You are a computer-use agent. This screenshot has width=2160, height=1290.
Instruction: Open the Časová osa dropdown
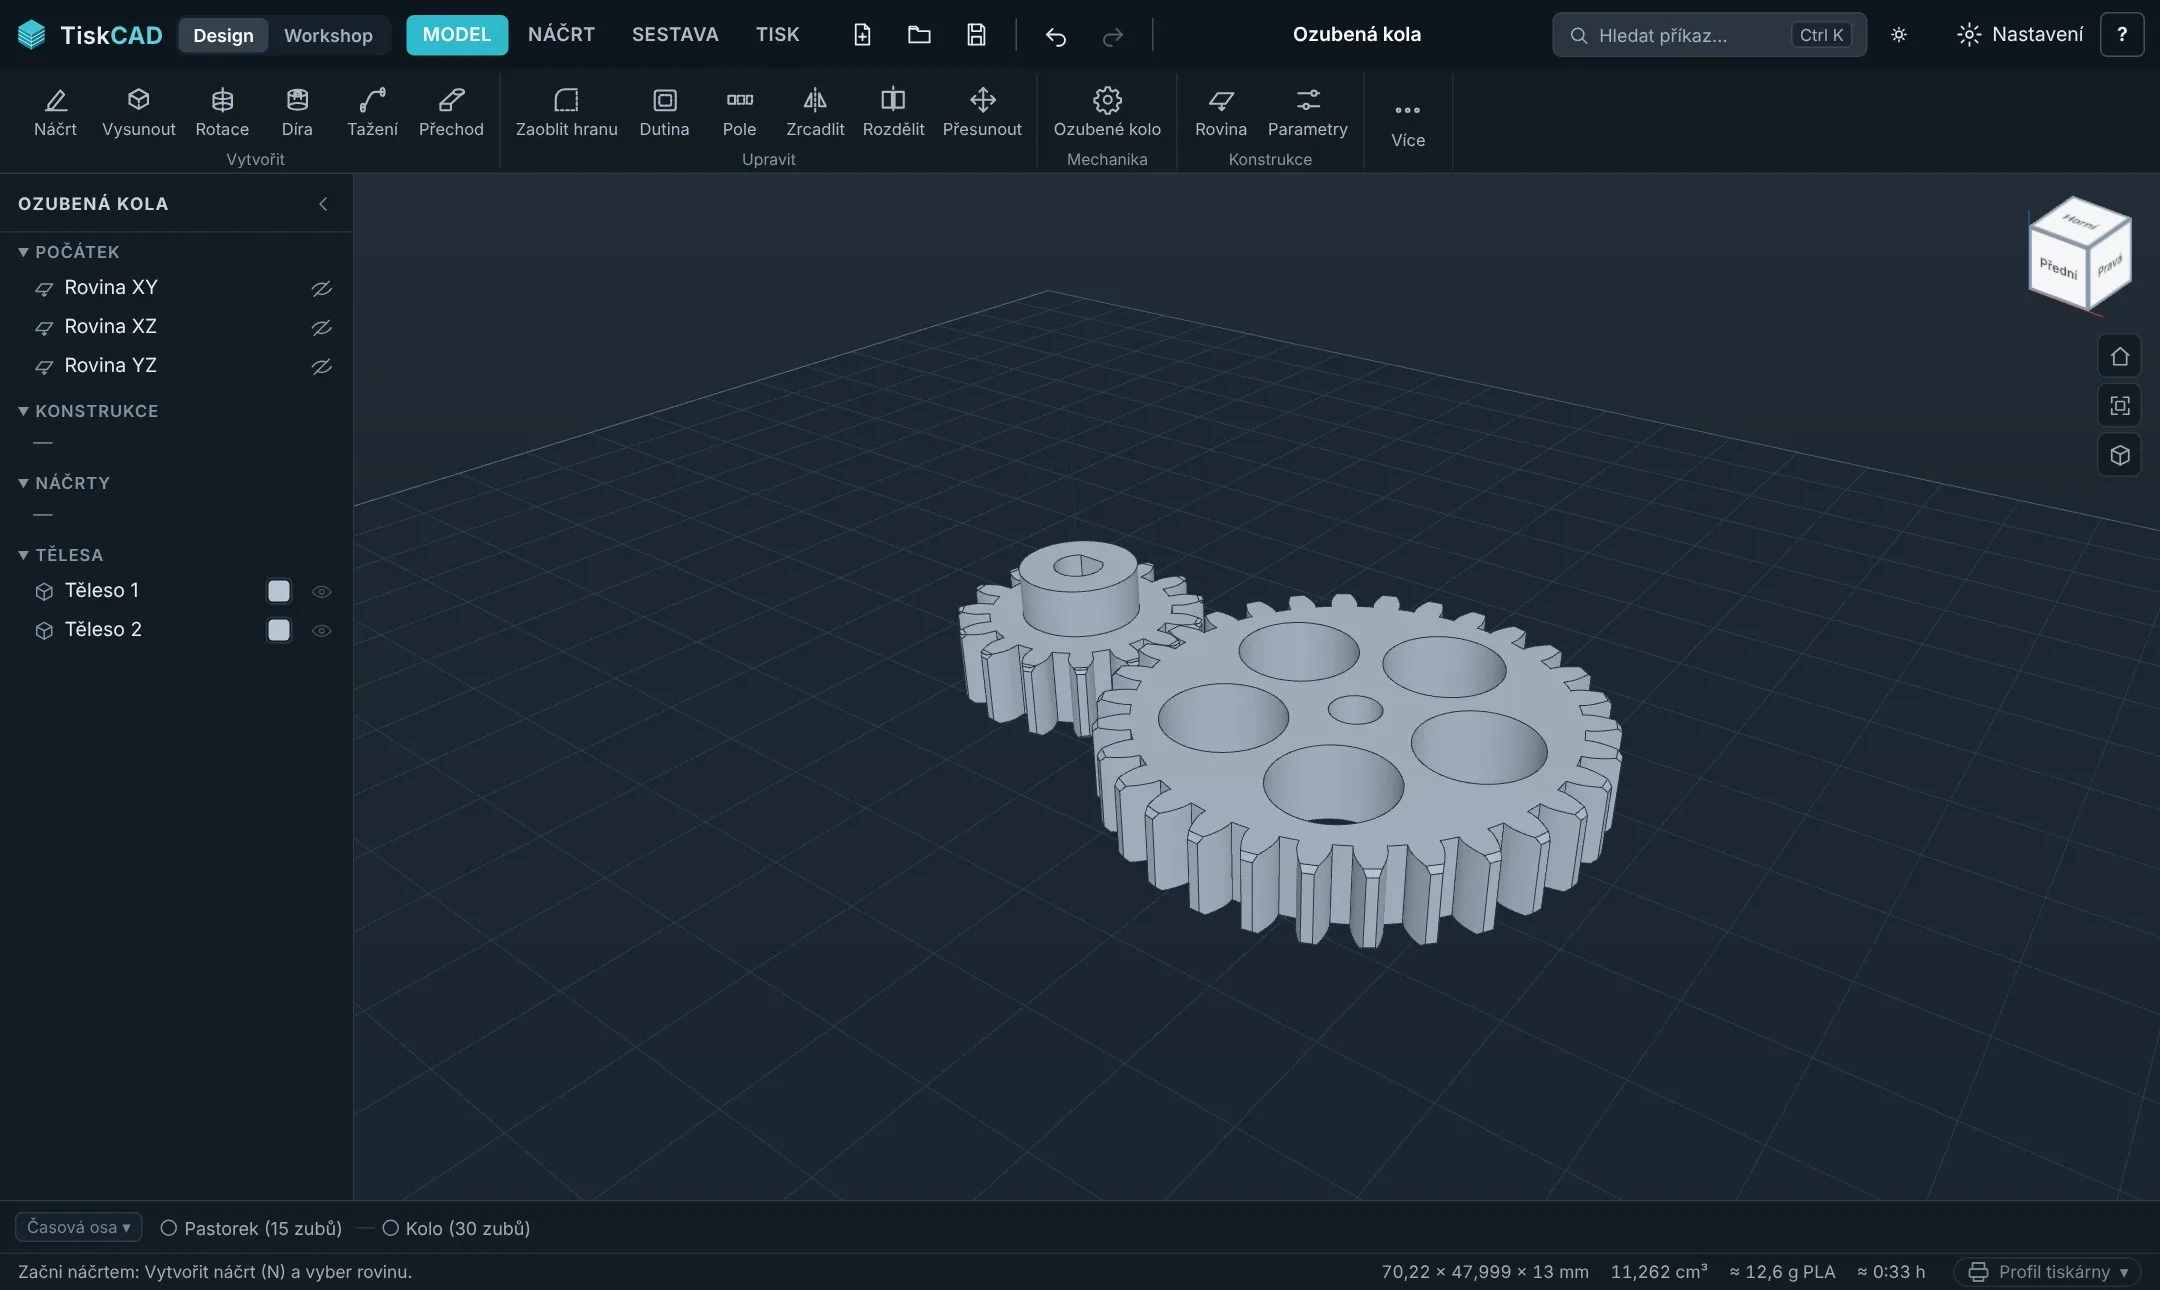click(78, 1227)
